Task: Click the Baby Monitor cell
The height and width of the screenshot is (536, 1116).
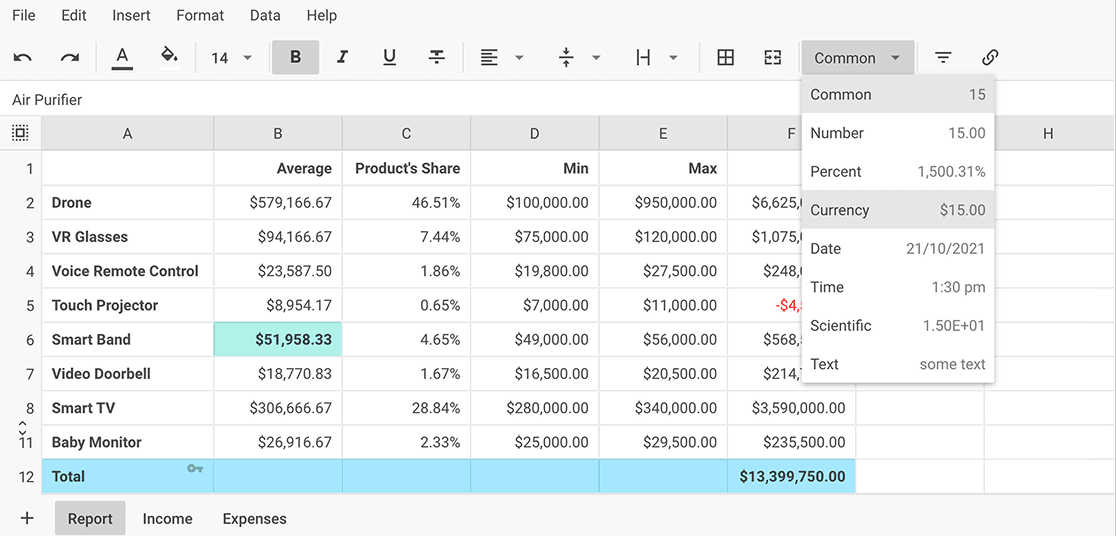Action: tap(127, 442)
